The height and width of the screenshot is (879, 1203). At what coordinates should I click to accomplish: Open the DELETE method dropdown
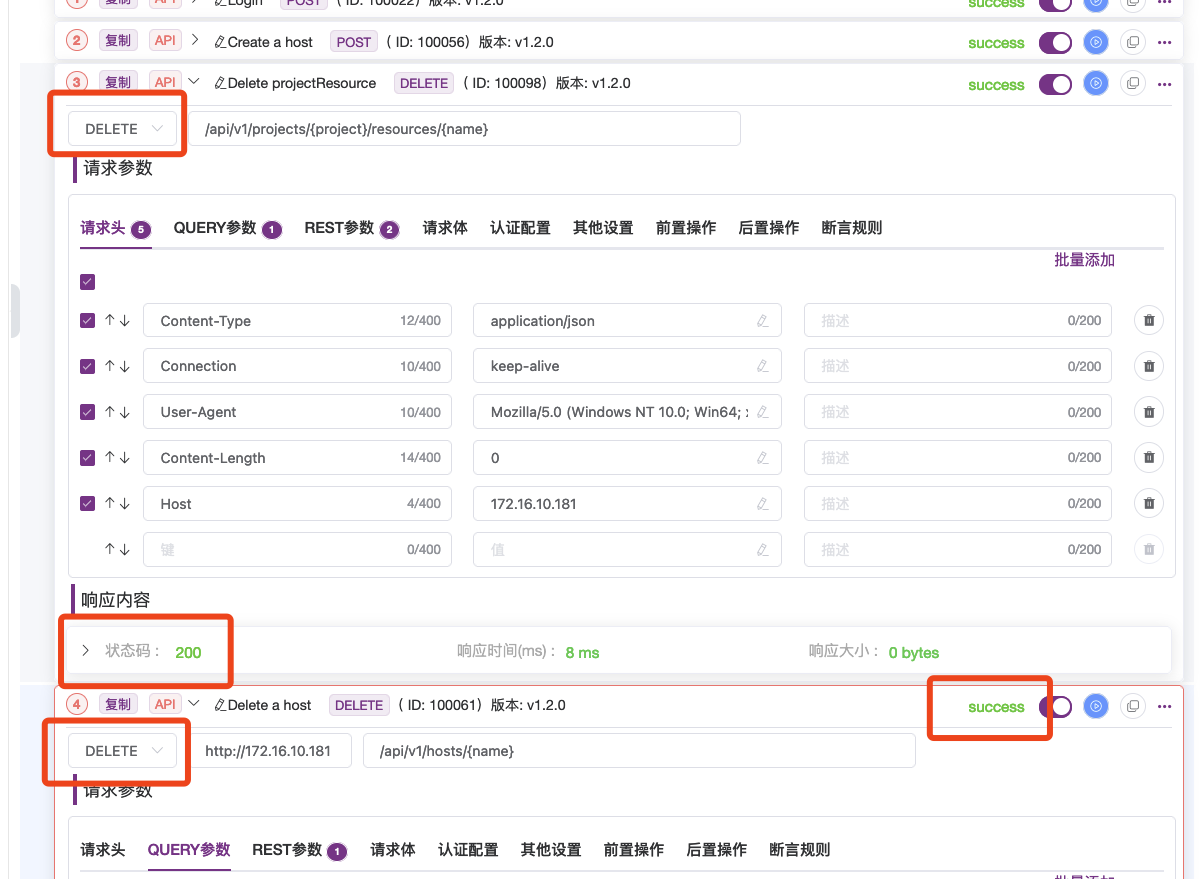116,128
